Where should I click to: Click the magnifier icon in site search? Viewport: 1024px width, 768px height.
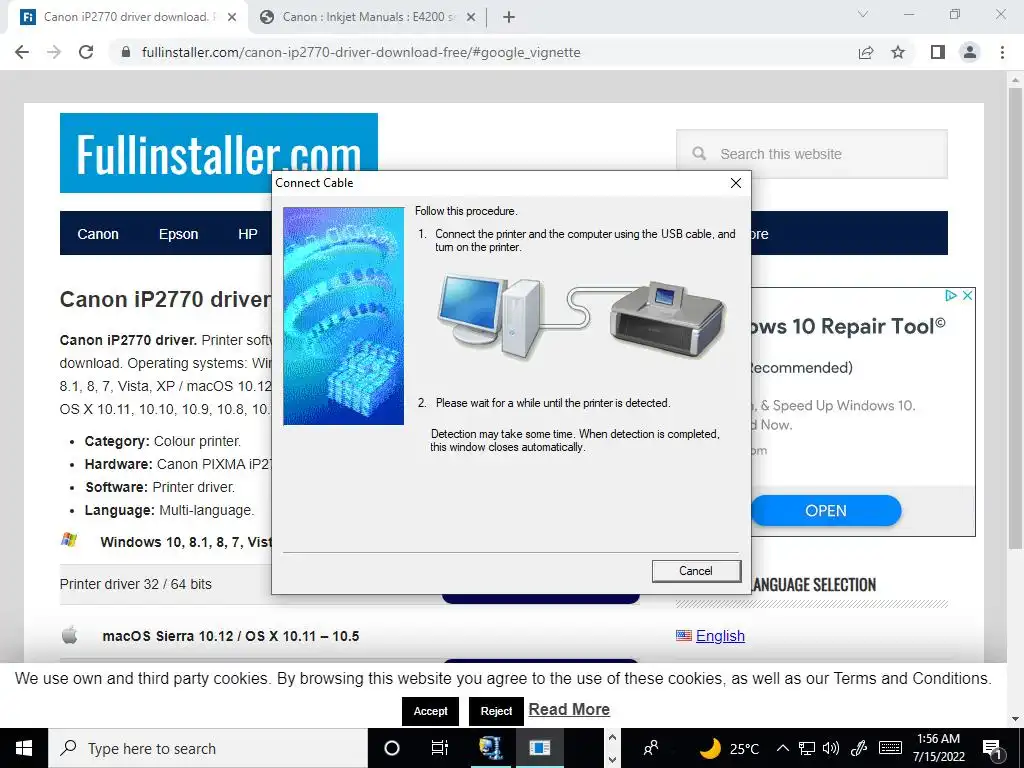[x=699, y=153]
